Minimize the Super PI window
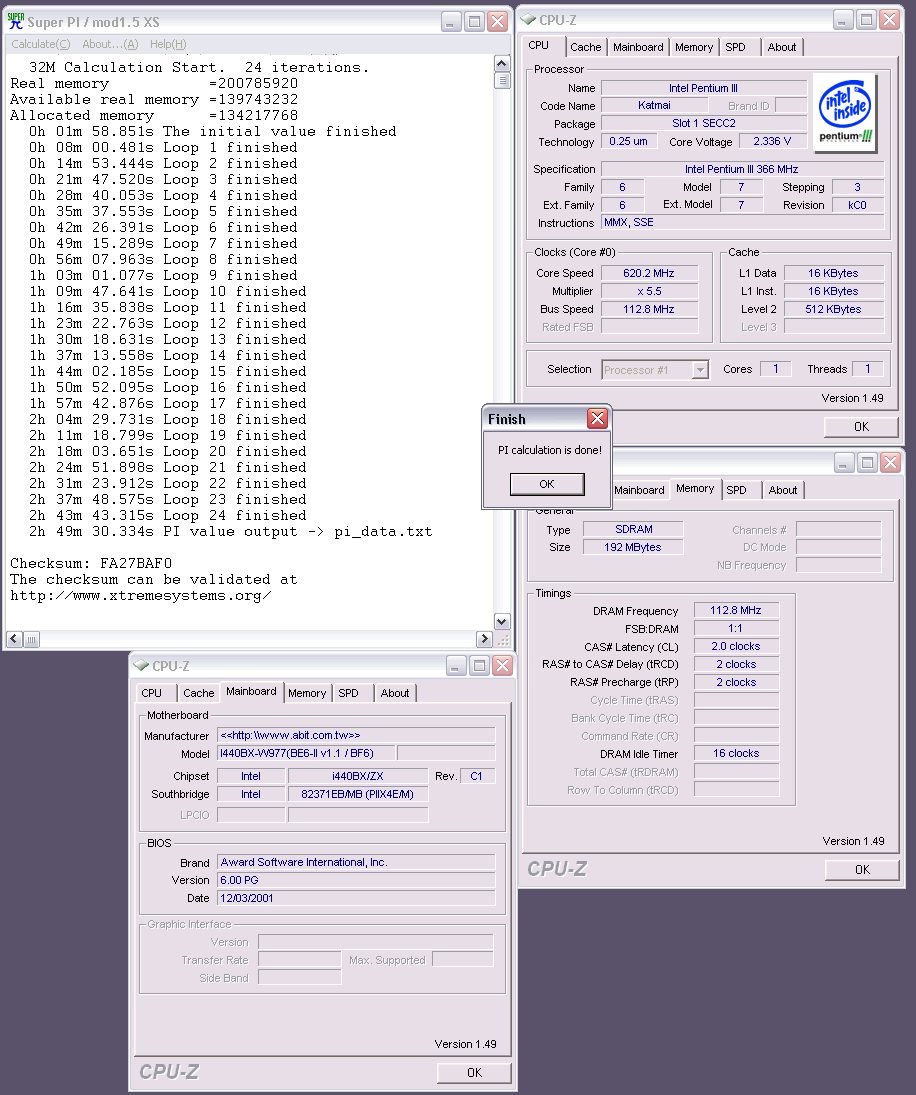Image resolution: width=916 pixels, height=1095 pixels. [451, 22]
